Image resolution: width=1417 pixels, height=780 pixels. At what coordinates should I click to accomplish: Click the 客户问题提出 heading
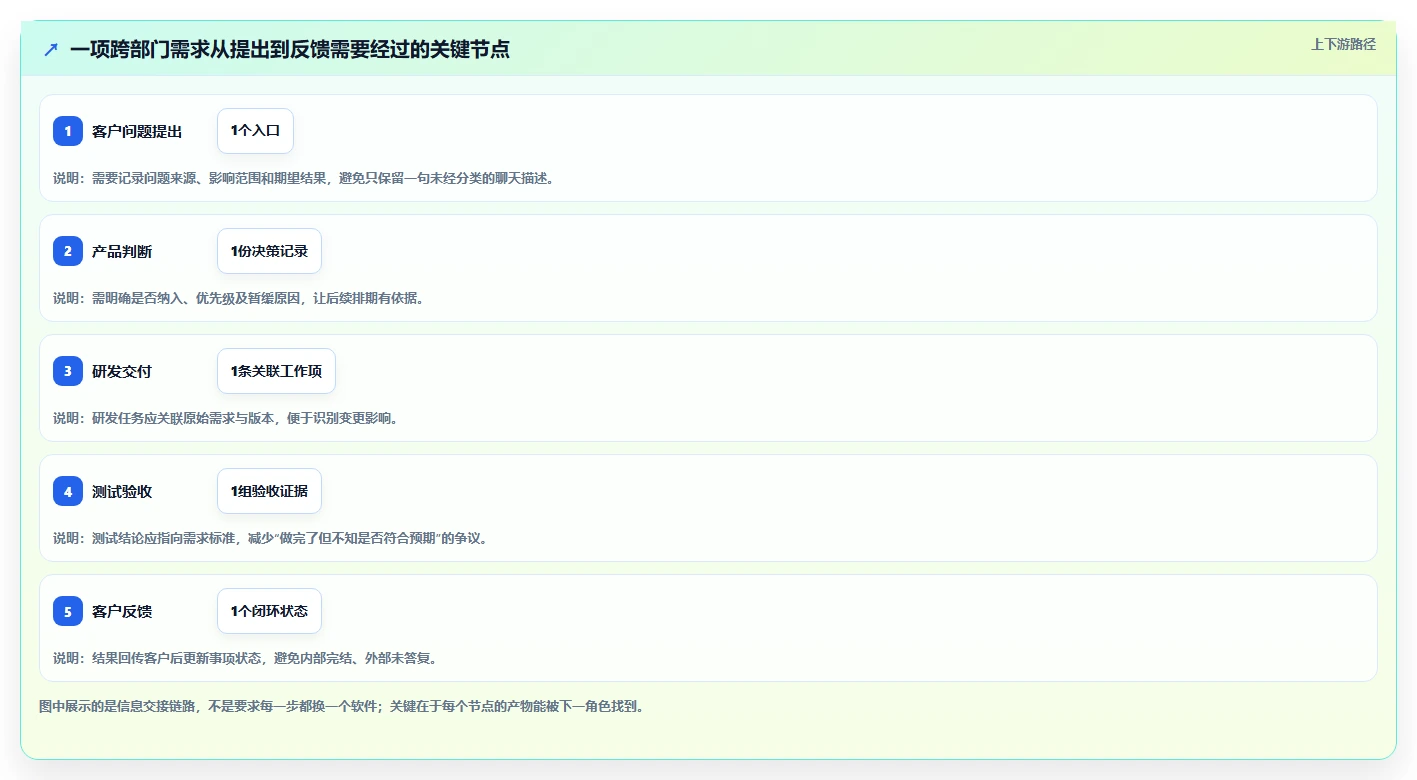click(137, 131)
